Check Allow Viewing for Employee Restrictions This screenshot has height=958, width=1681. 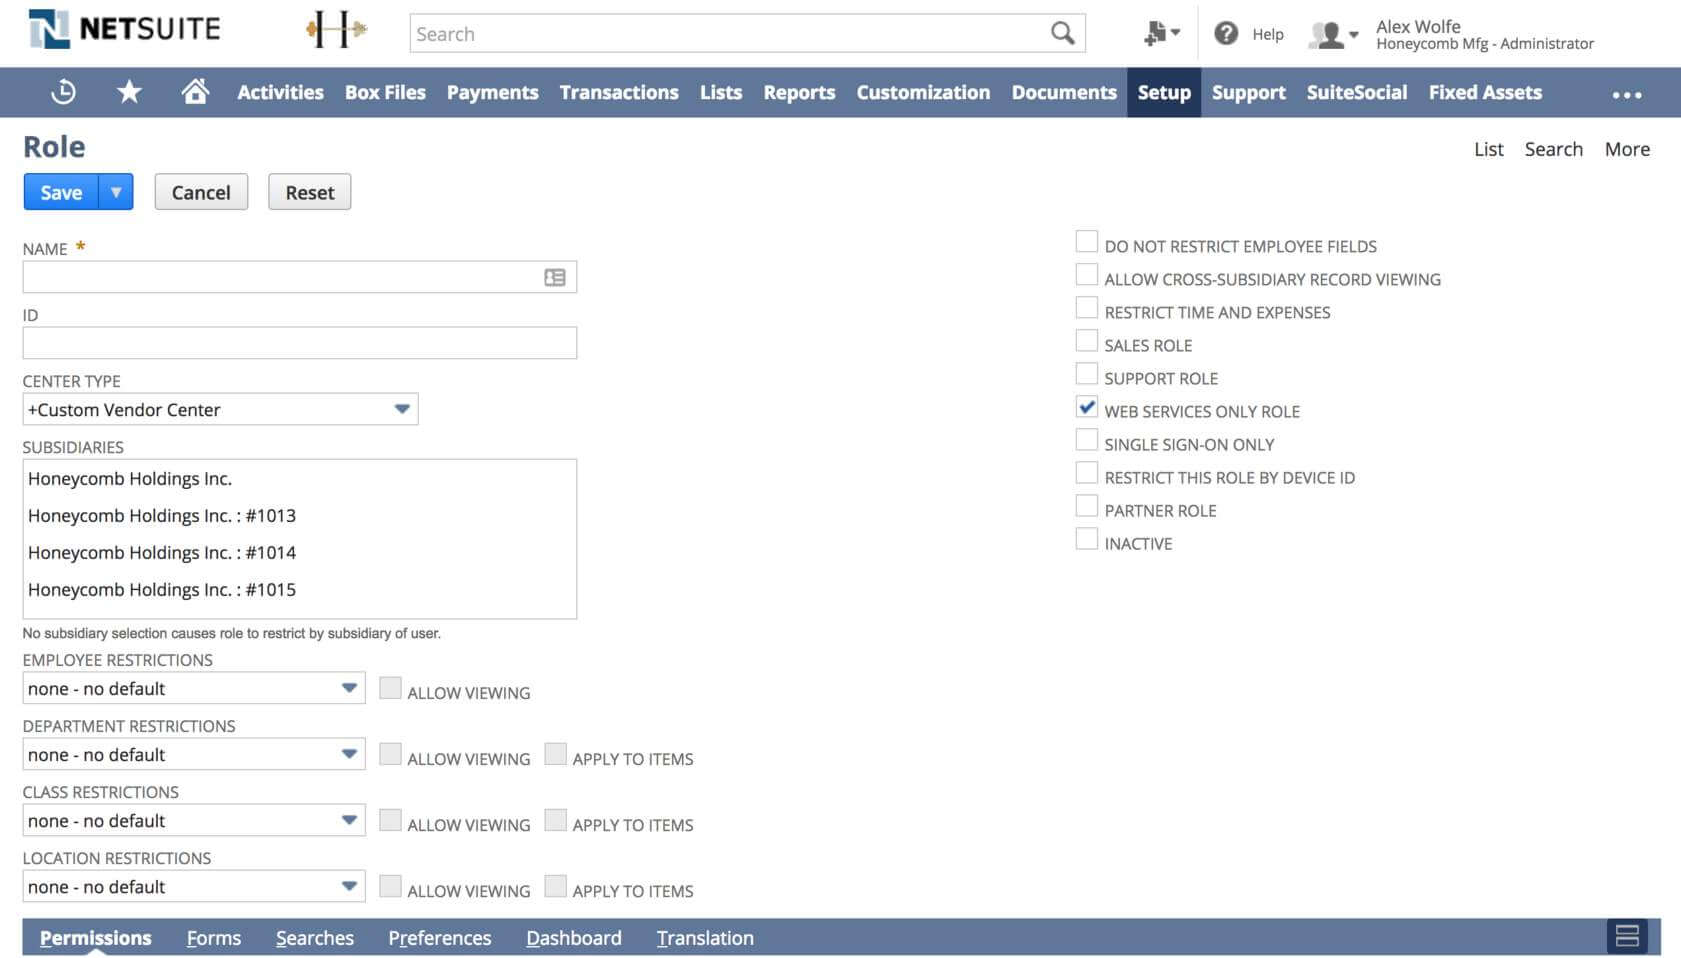[x=390, y=687]
